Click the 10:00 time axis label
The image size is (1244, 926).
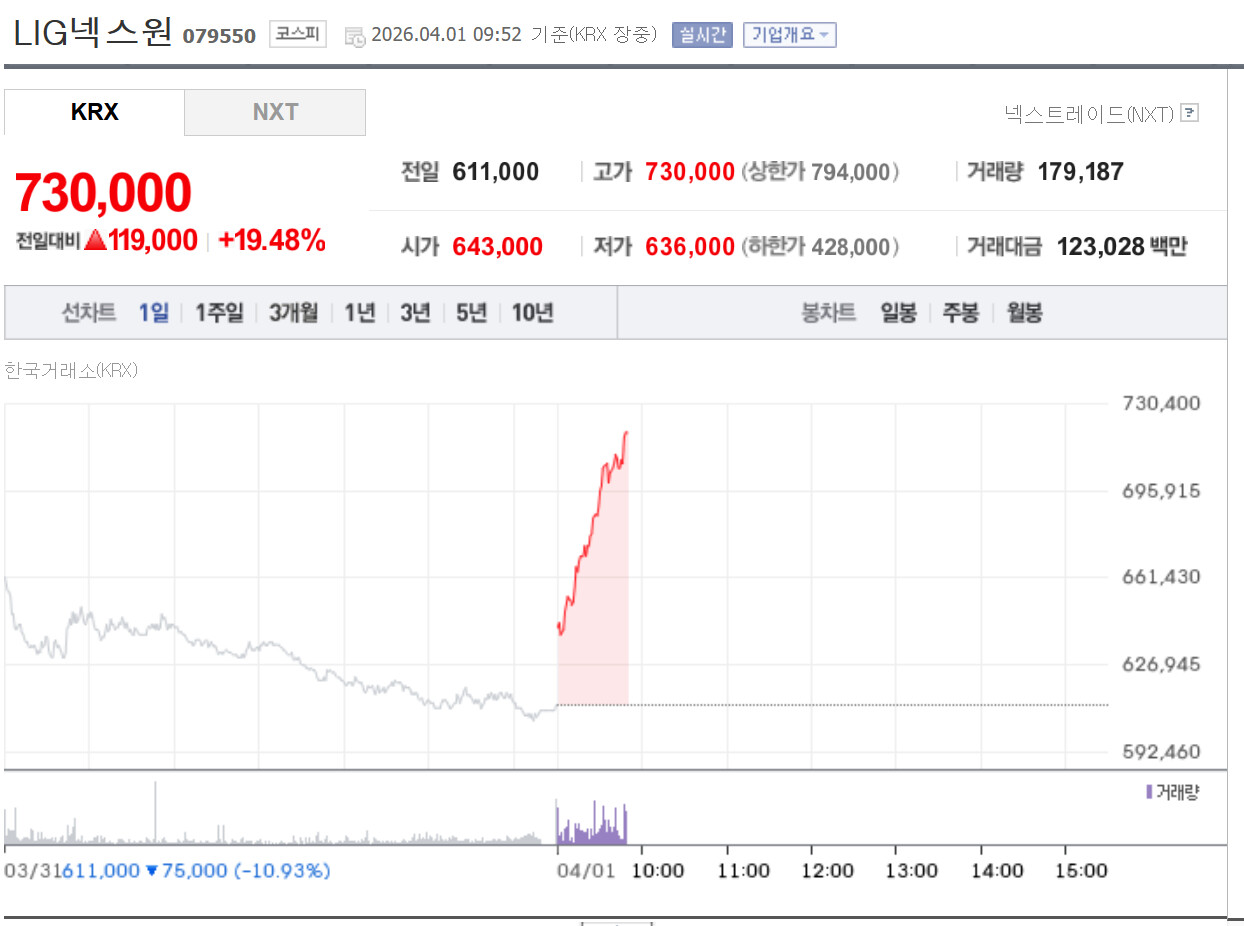coord(659,871)
